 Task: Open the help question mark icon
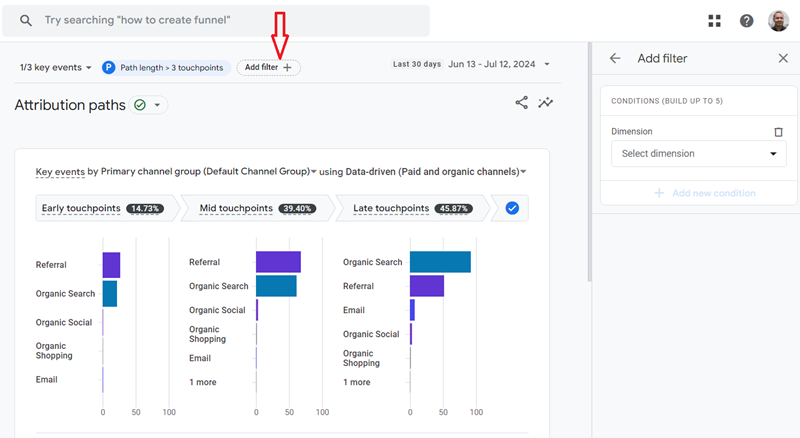click(746, 20)
